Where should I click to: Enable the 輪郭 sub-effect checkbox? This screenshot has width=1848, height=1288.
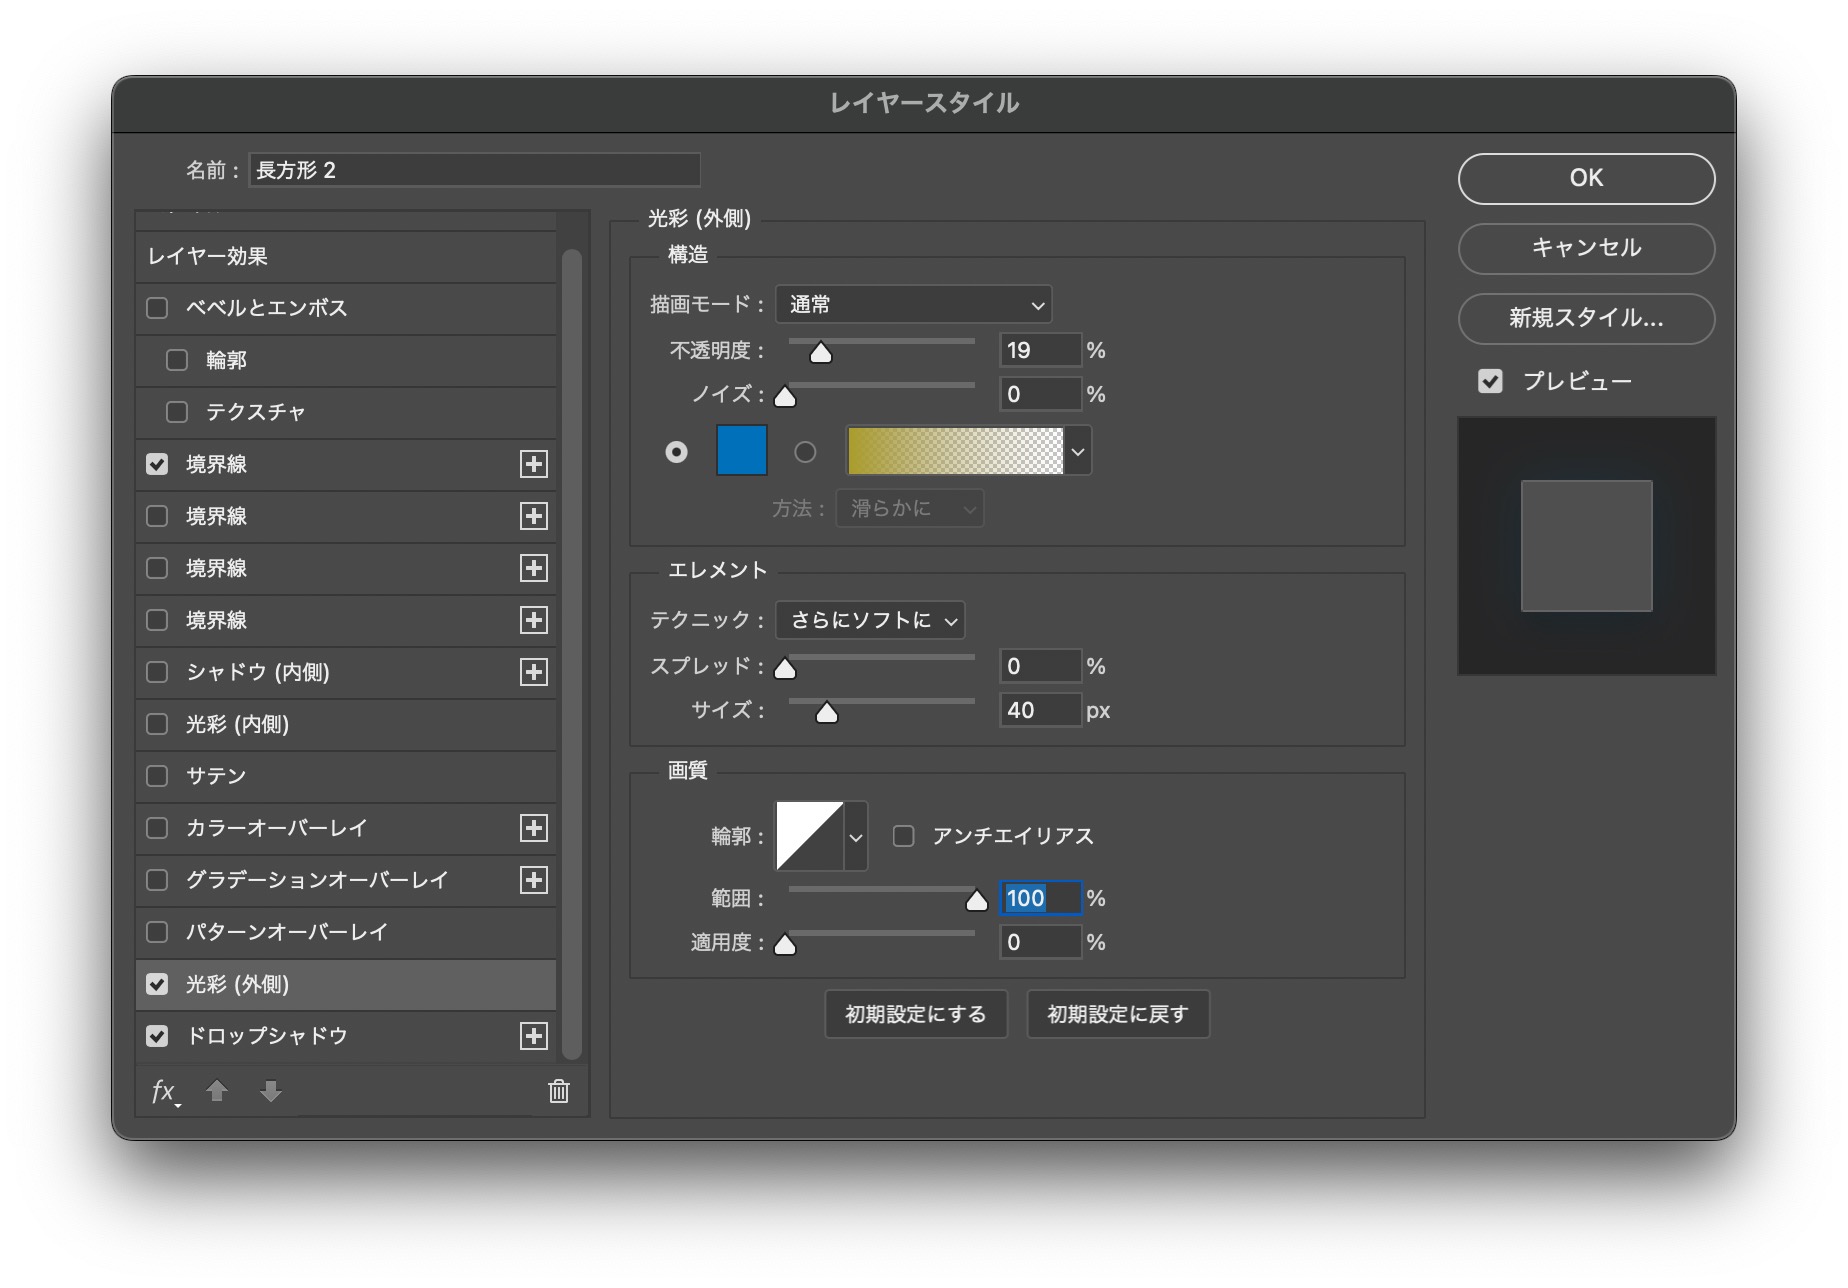coord(177,360)
